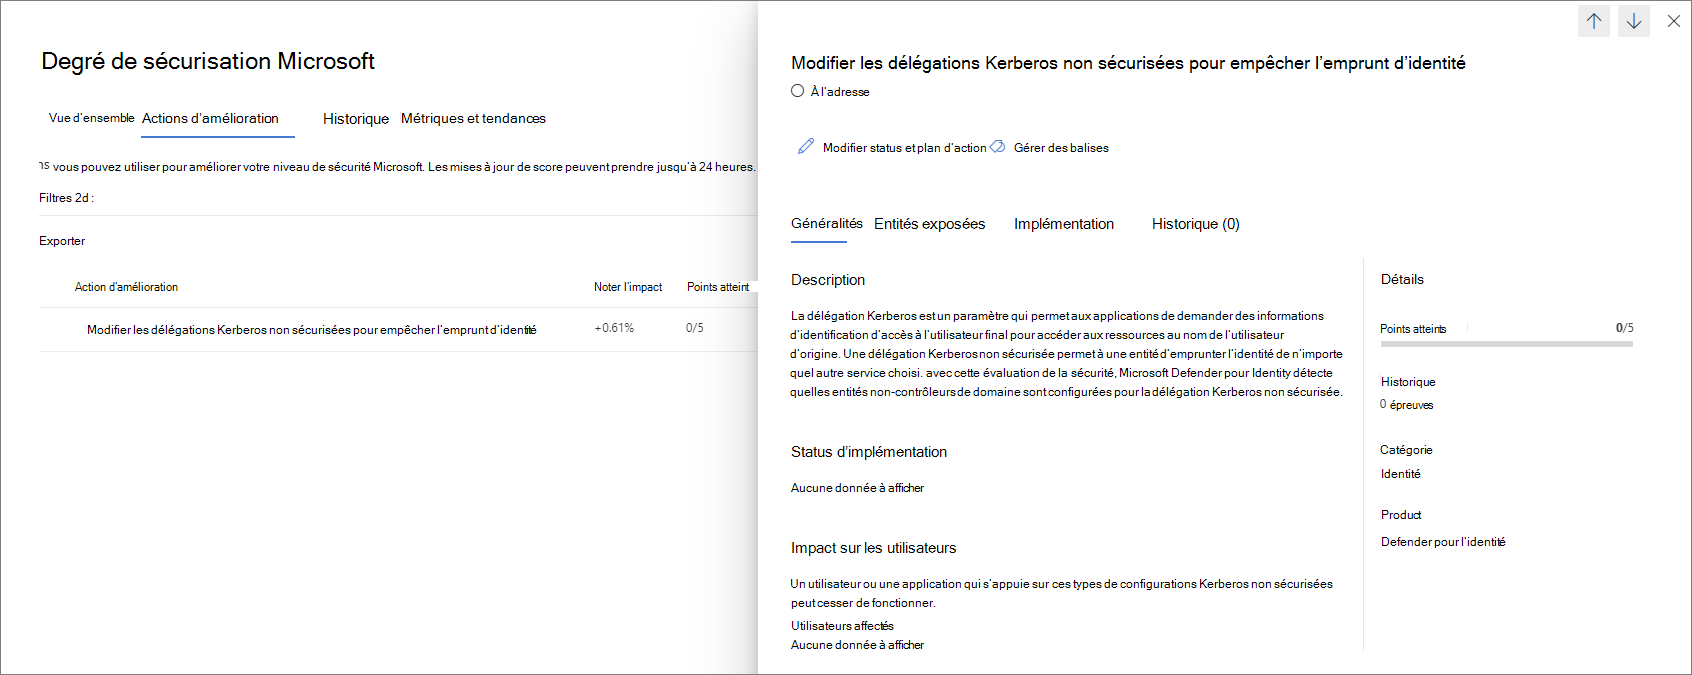Go to next item with down arrow

click(x=1634, y=20)
